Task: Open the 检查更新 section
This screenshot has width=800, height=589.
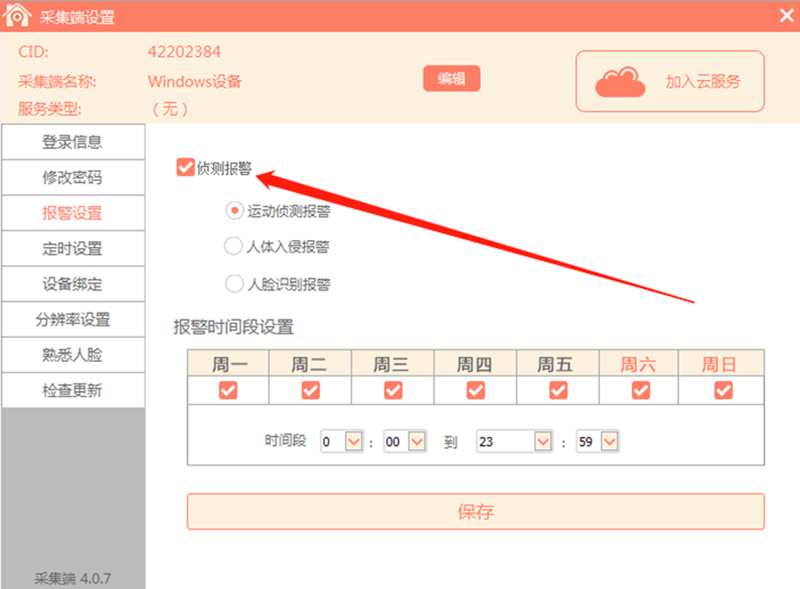Action: coord(72,390)
